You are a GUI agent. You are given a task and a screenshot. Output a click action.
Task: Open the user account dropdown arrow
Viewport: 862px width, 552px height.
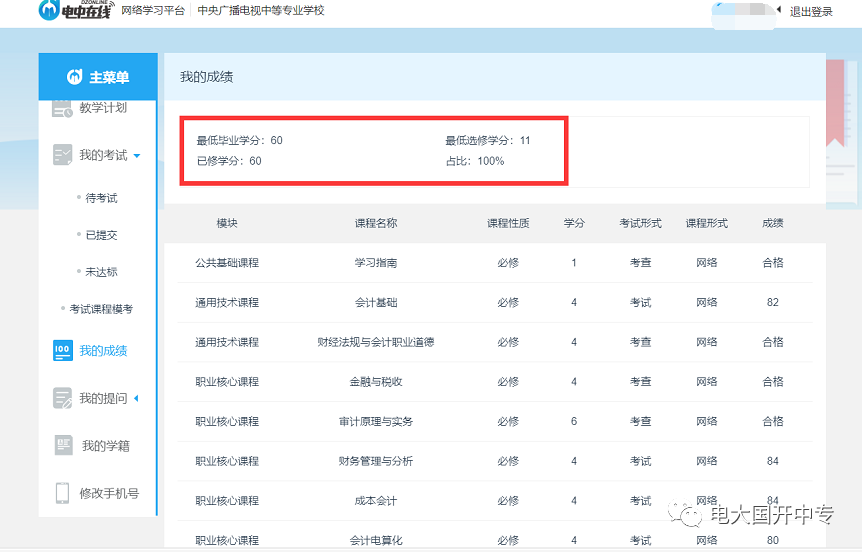(779, 11)
